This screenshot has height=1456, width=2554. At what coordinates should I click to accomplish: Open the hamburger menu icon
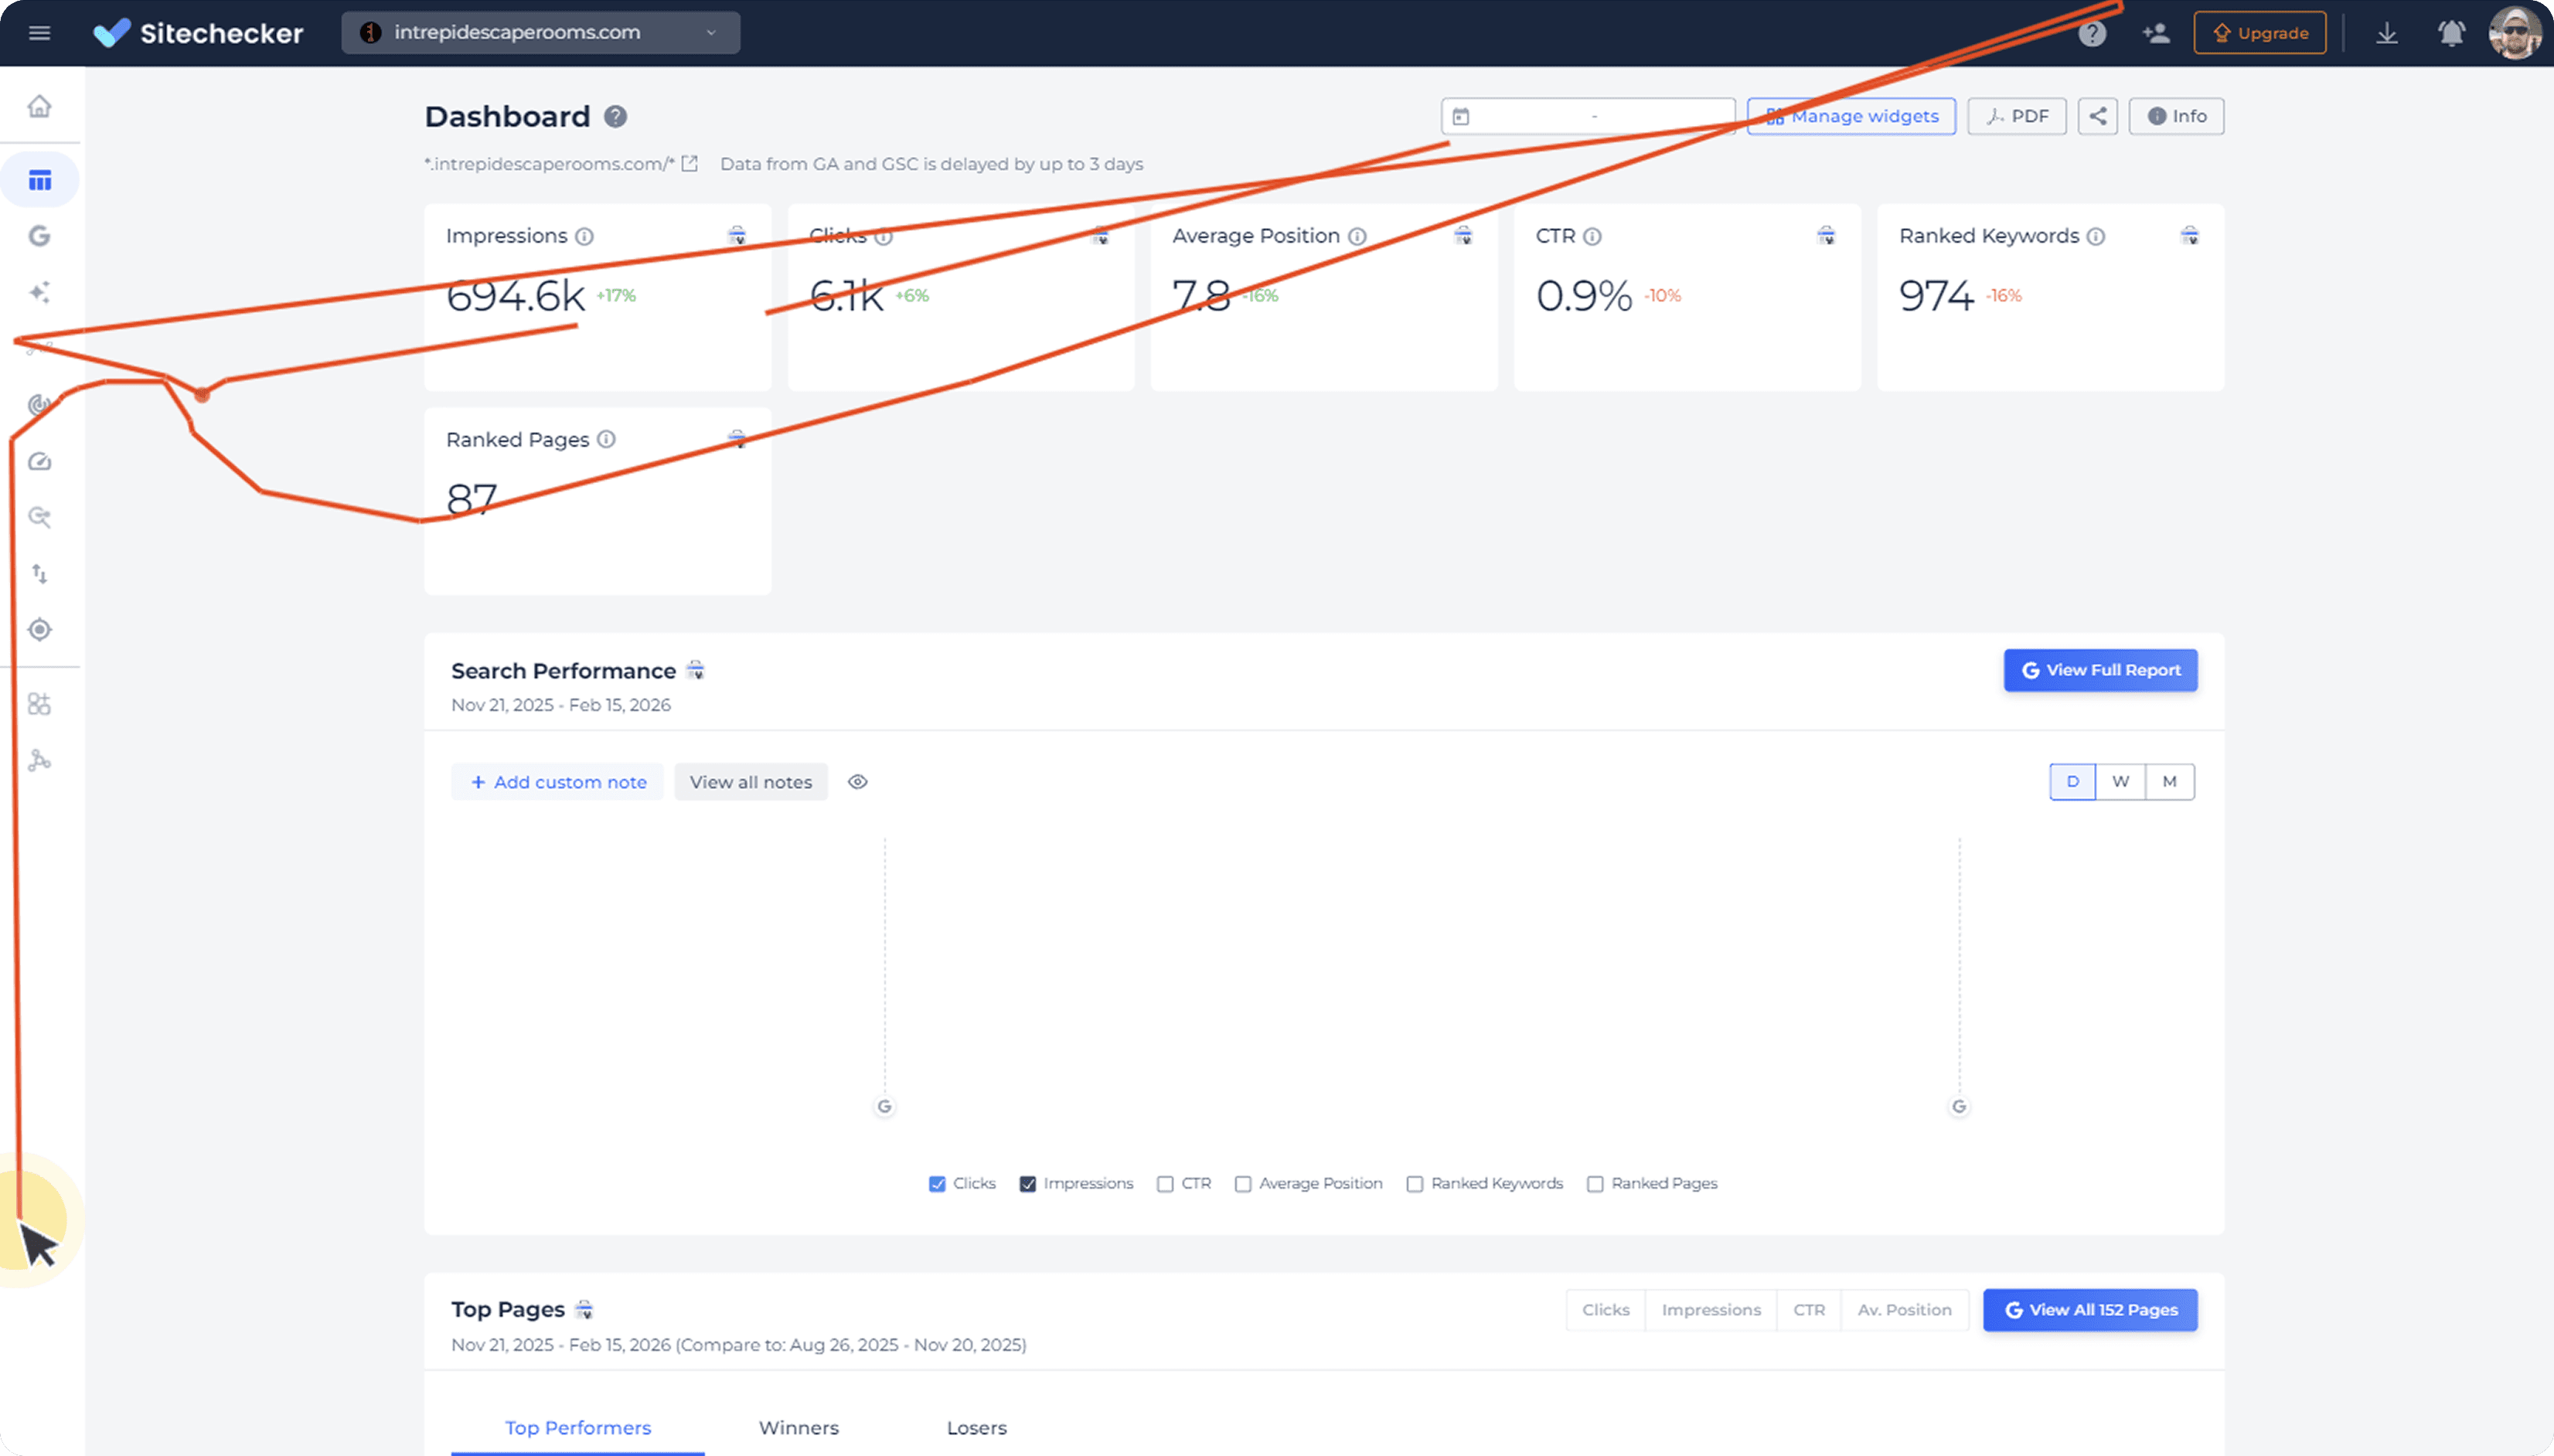[x=39, y=33]
